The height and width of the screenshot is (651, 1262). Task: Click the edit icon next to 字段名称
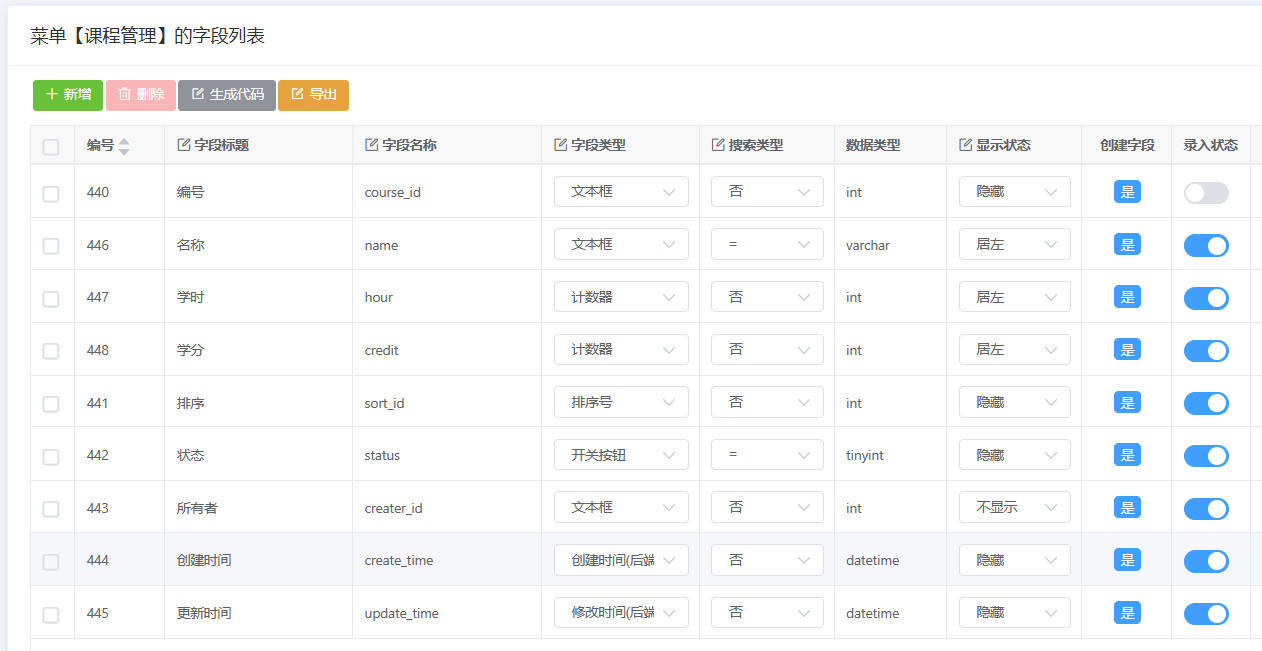coord(371,145)
